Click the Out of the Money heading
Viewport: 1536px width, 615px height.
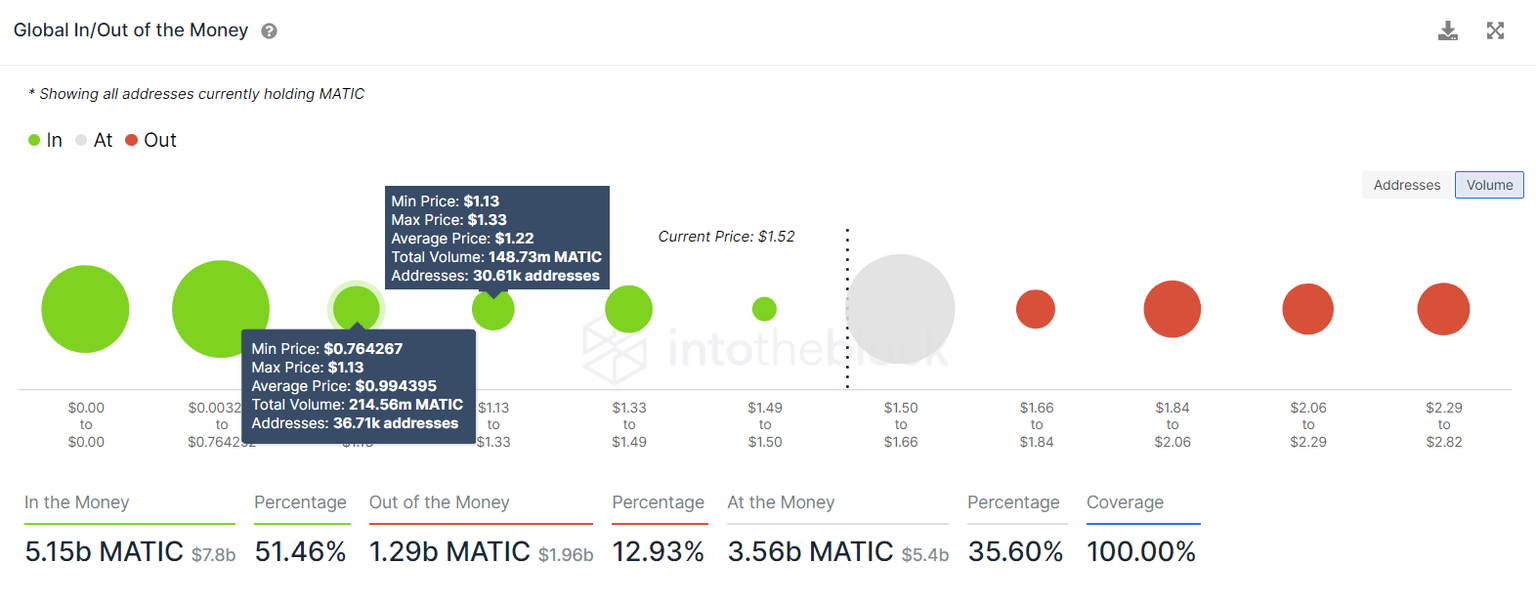[439, 503]
